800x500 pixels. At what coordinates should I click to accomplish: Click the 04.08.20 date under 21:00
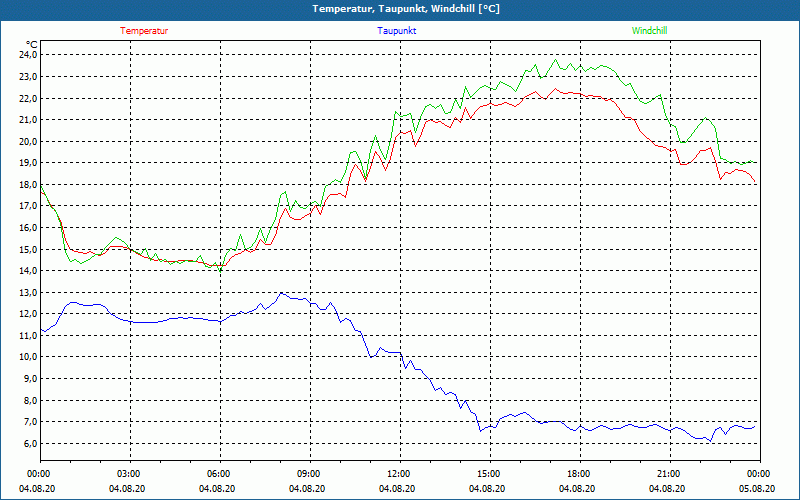(x=667, y=488)
